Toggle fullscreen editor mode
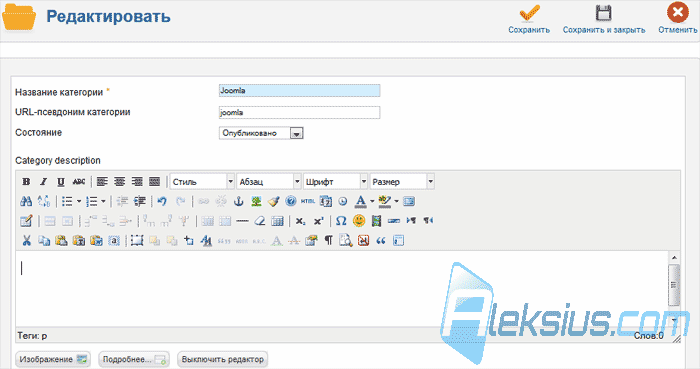This screenshot has height=369, width=700. tap(409, 201)
